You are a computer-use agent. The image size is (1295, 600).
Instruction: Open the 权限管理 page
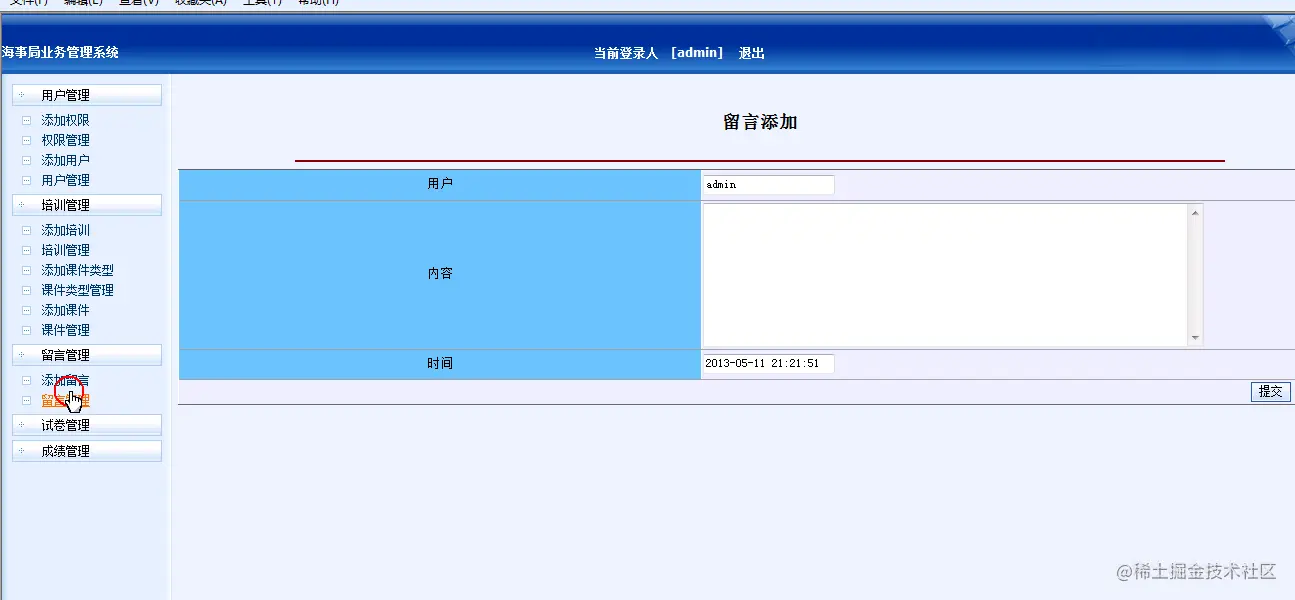65,140
